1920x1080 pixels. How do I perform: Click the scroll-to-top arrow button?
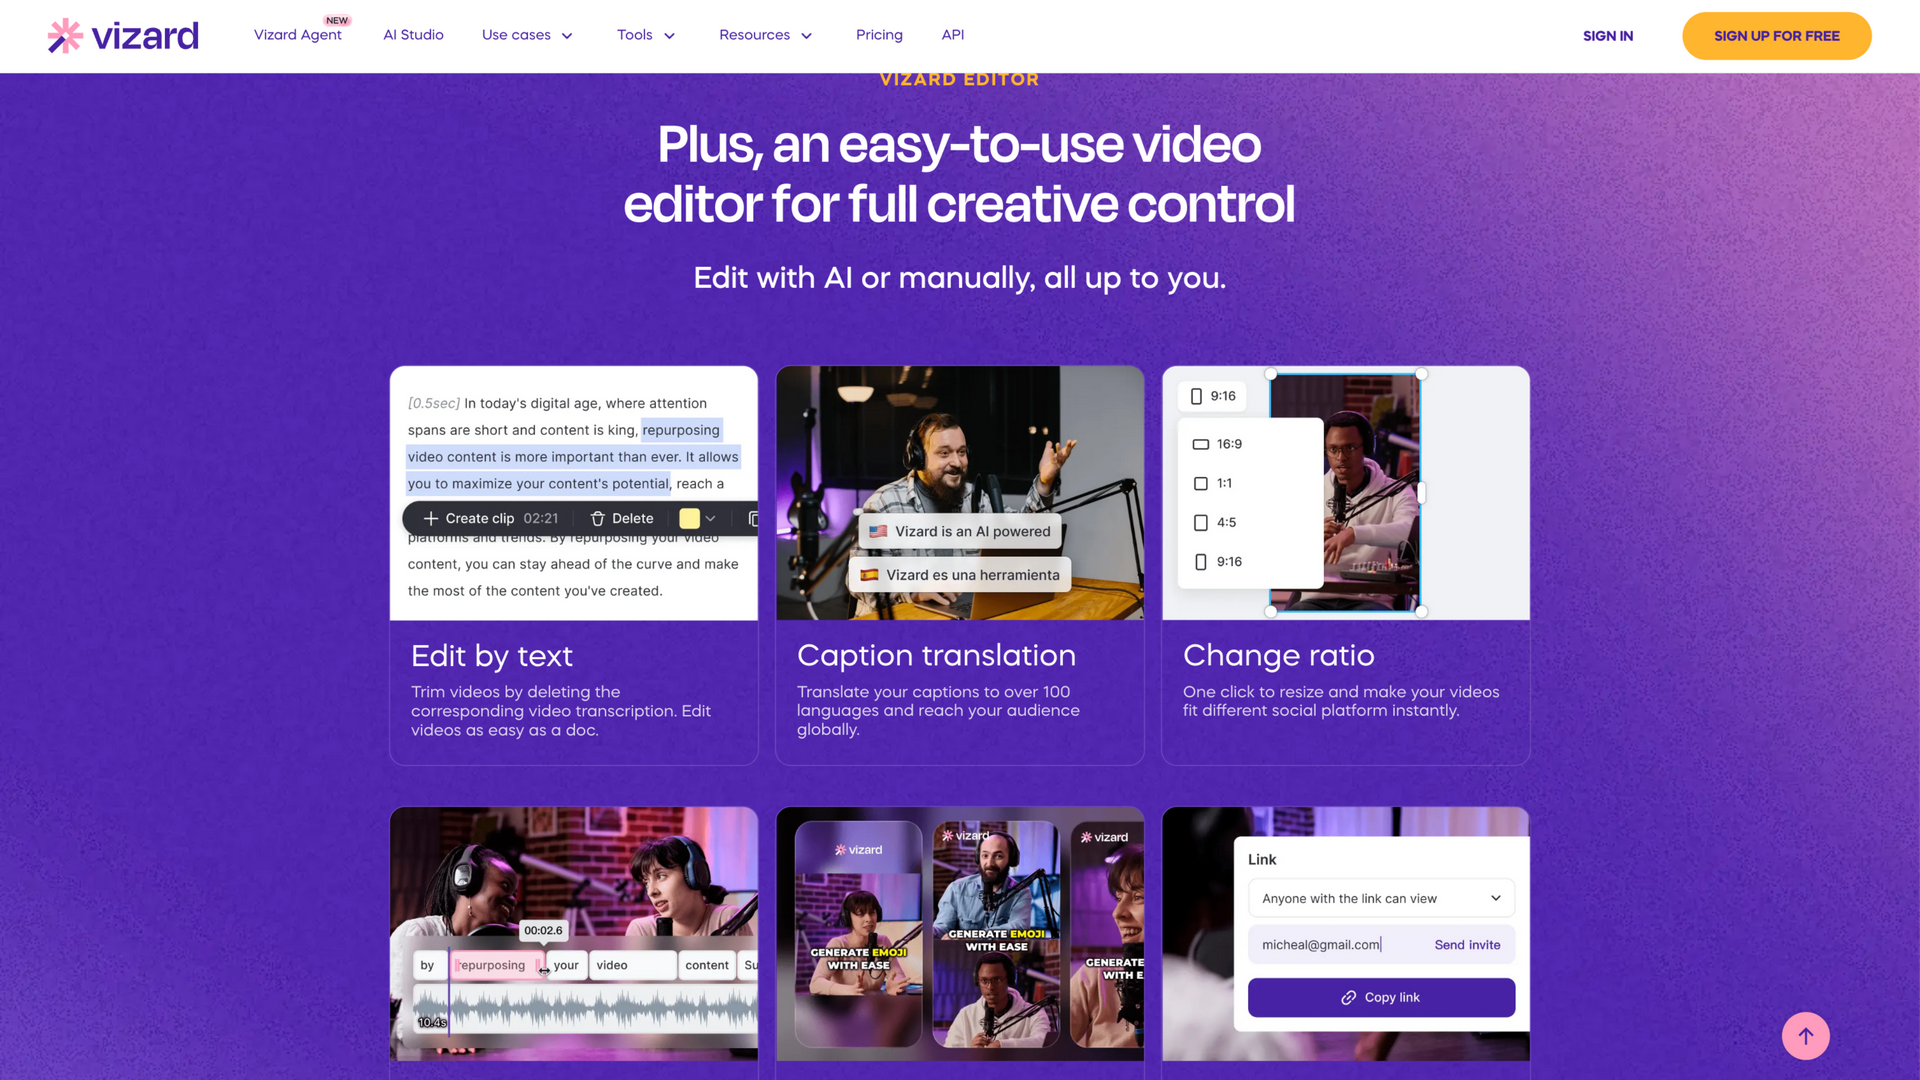pyautogui.click(x=1805, y=1036)
